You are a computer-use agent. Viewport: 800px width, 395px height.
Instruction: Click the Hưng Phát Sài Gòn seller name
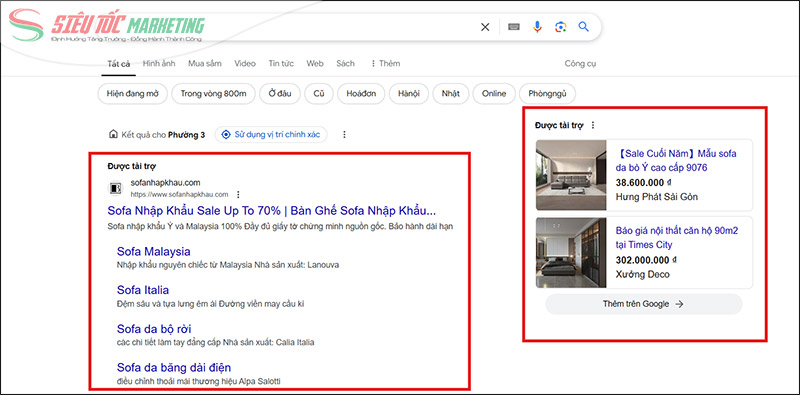[x=657, y=197]
